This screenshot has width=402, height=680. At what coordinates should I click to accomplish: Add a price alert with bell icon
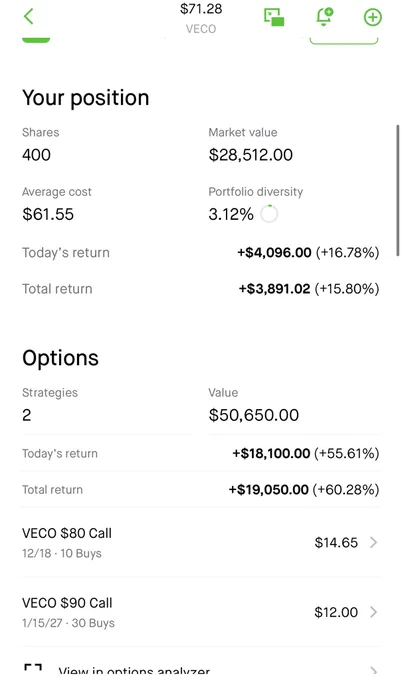[x=324, y=17]
